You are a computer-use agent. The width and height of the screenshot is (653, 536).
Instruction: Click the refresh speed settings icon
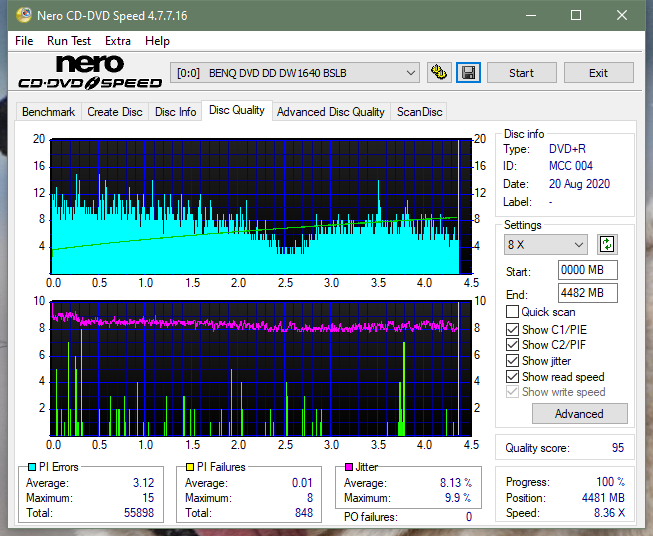click(x=607, y=244)
